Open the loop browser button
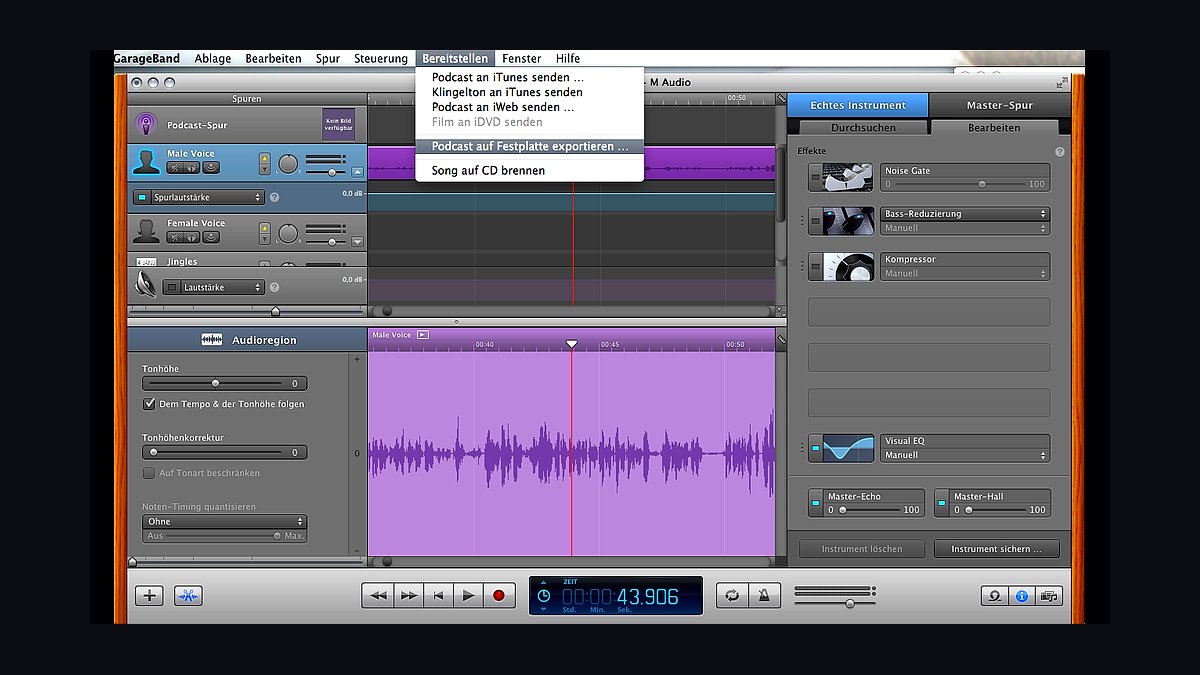Viewport: 1200px width, 675px height. 994,596
